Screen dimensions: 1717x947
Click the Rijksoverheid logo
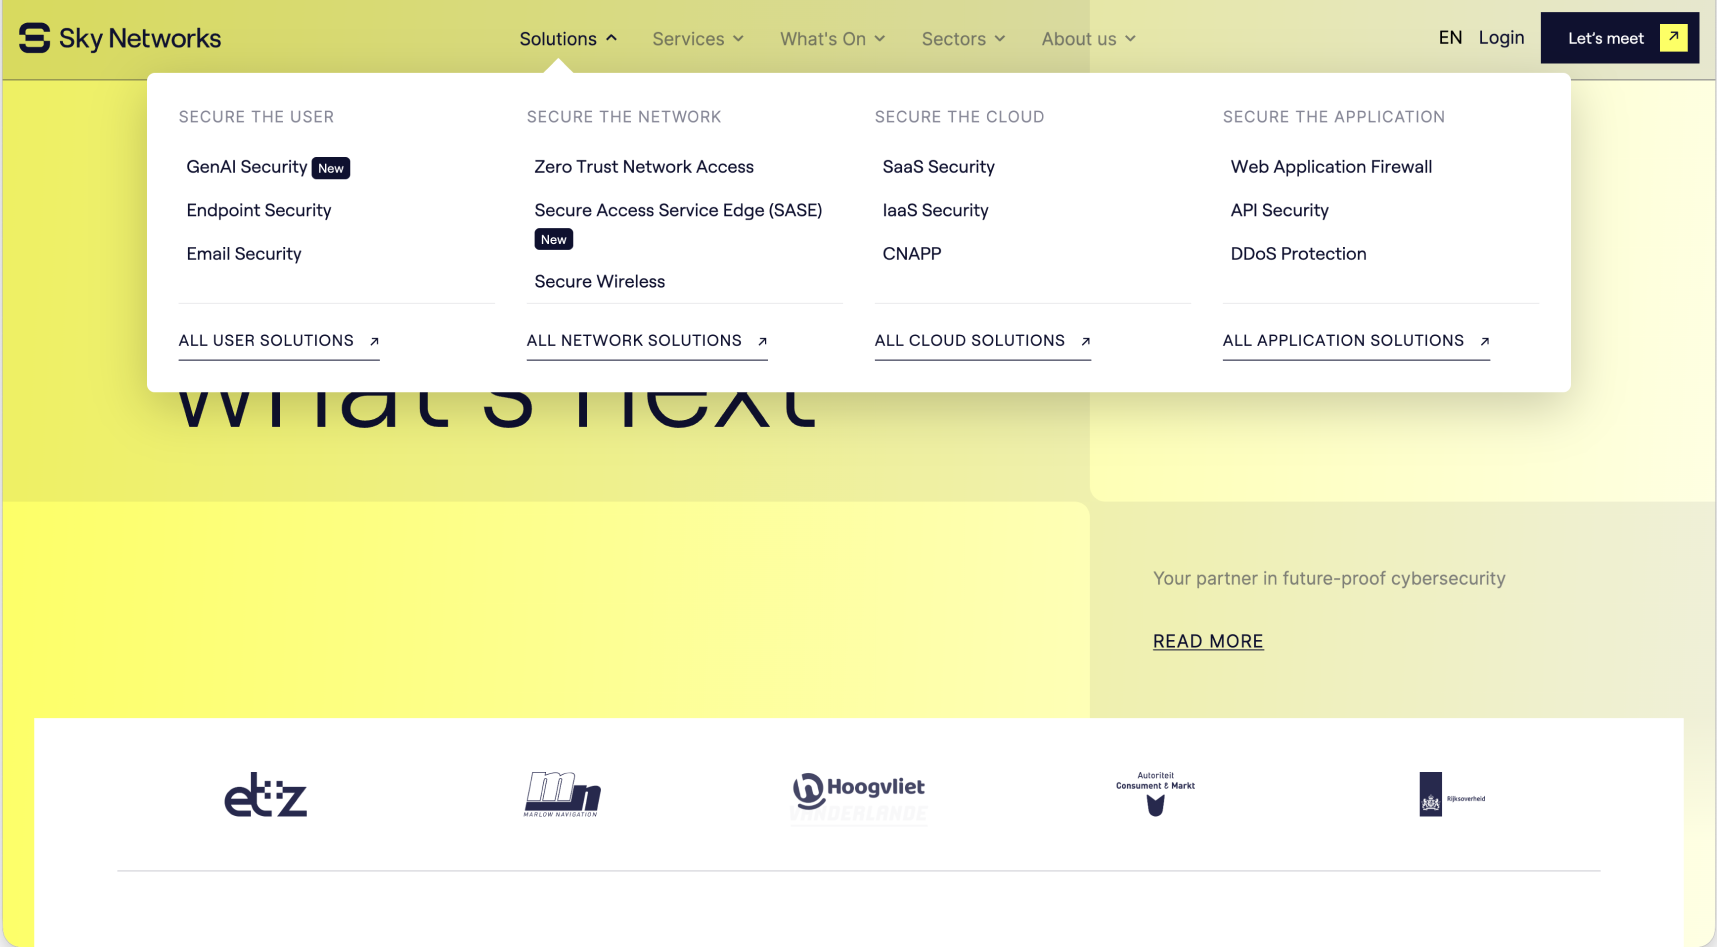pos(1452,794)
